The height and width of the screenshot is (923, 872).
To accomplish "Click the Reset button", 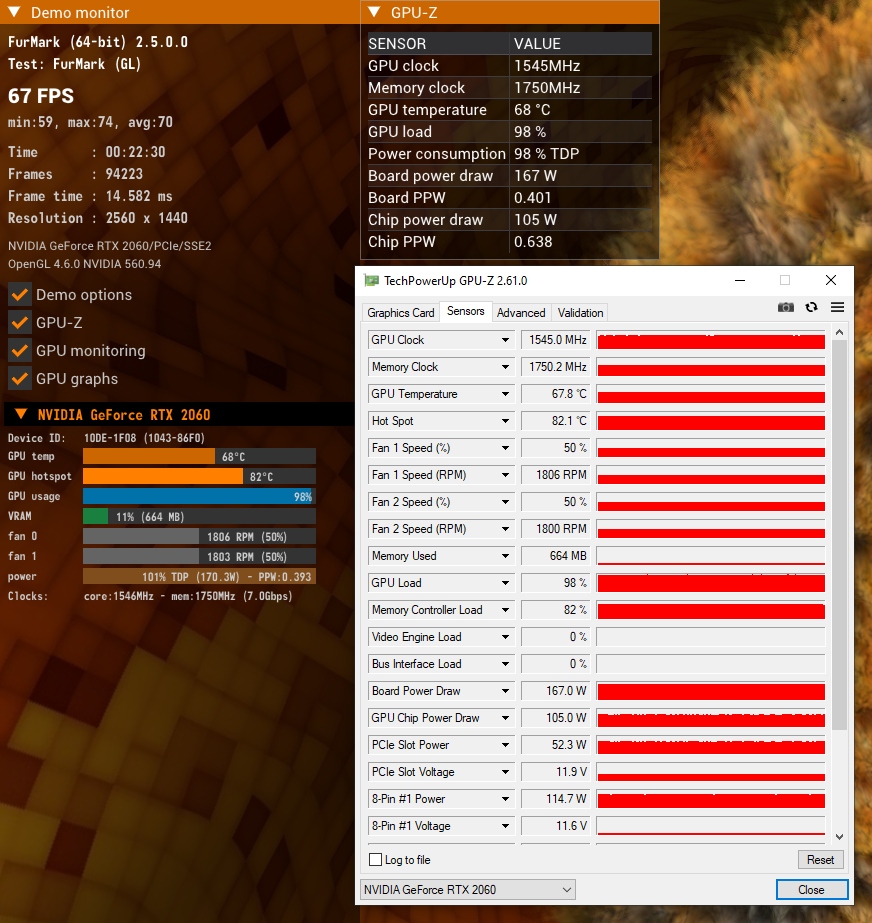I will tap(820, 859).
